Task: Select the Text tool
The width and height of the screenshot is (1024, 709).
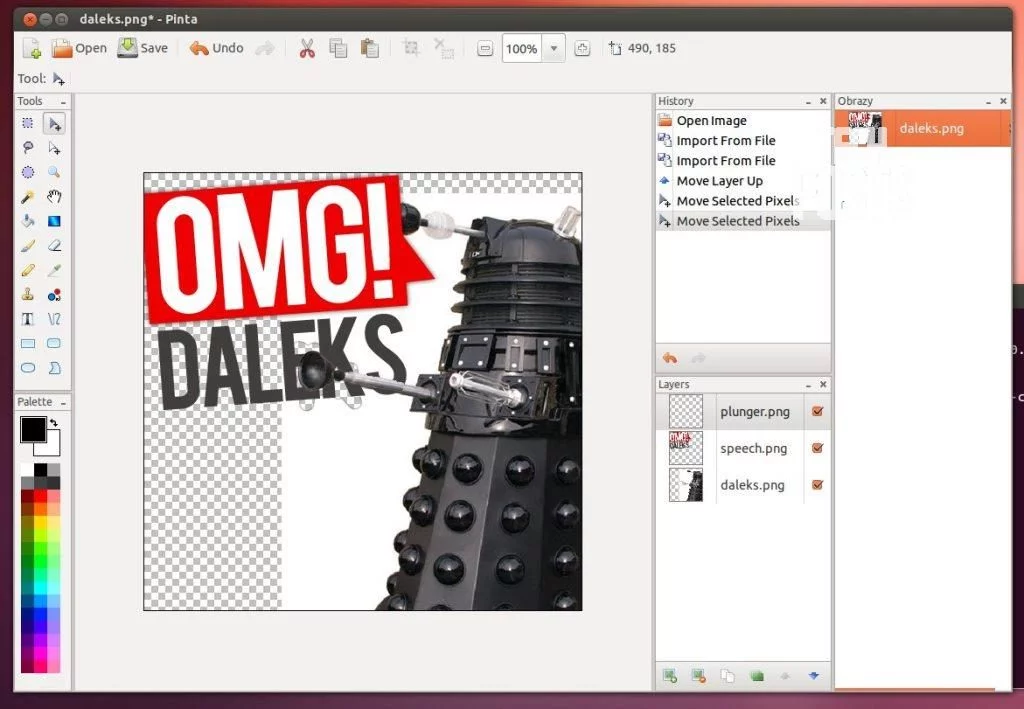Action: click(27, 319)
